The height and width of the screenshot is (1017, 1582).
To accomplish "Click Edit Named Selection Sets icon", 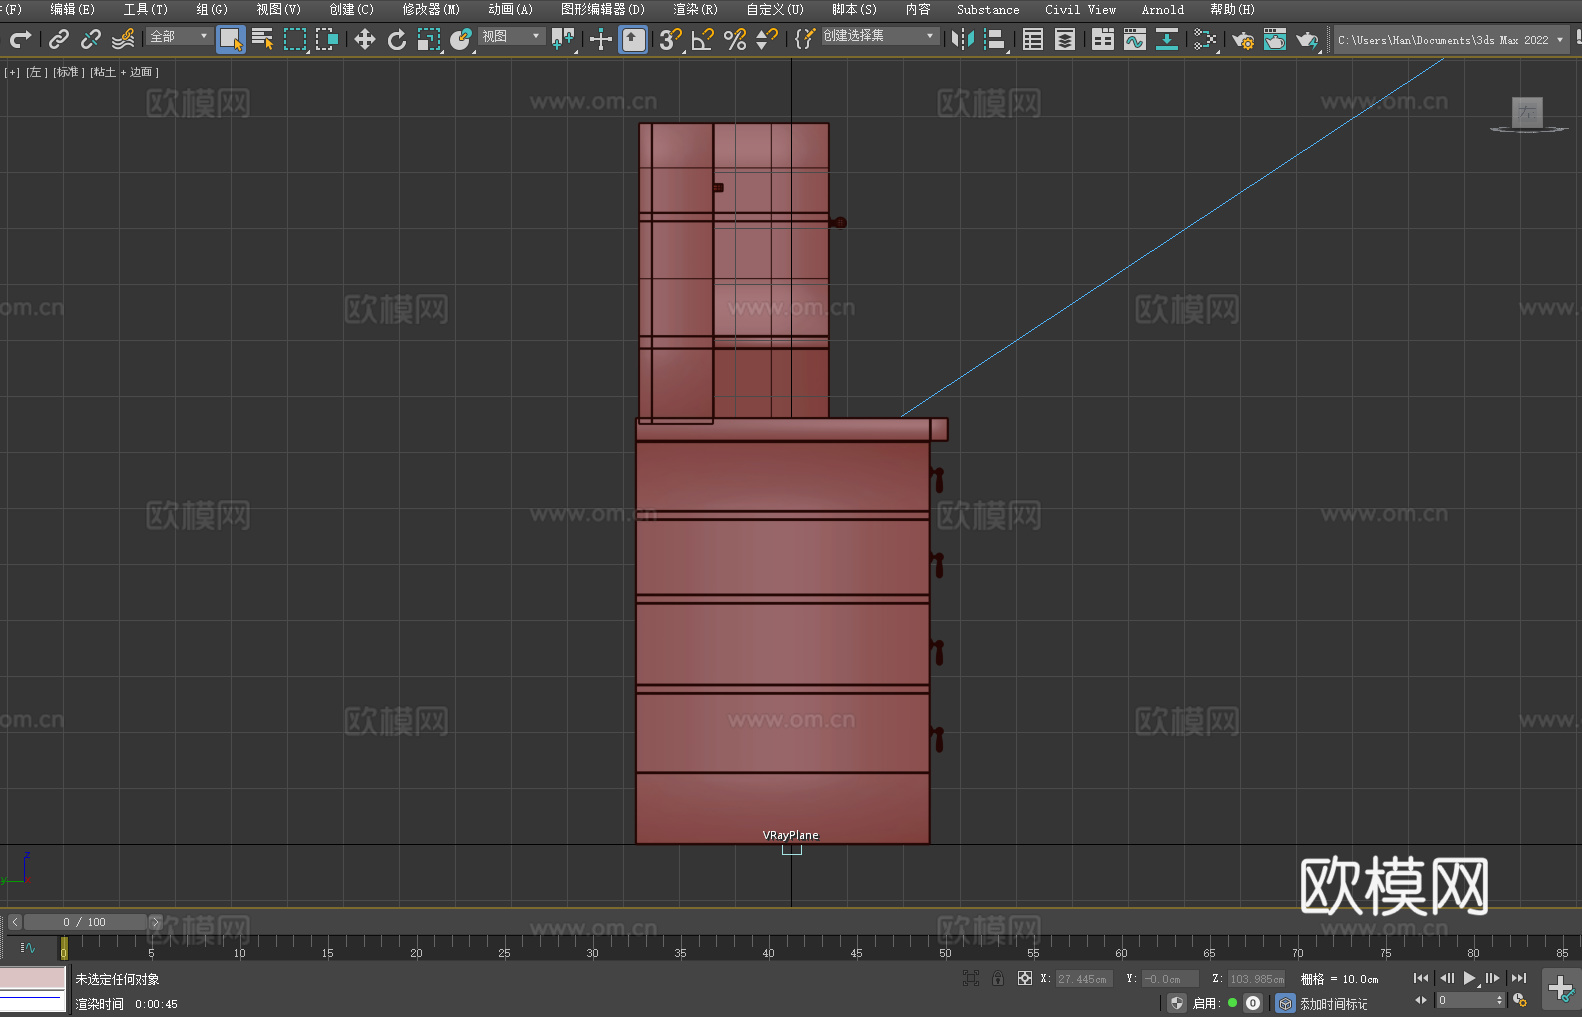I will coord(805,39).
